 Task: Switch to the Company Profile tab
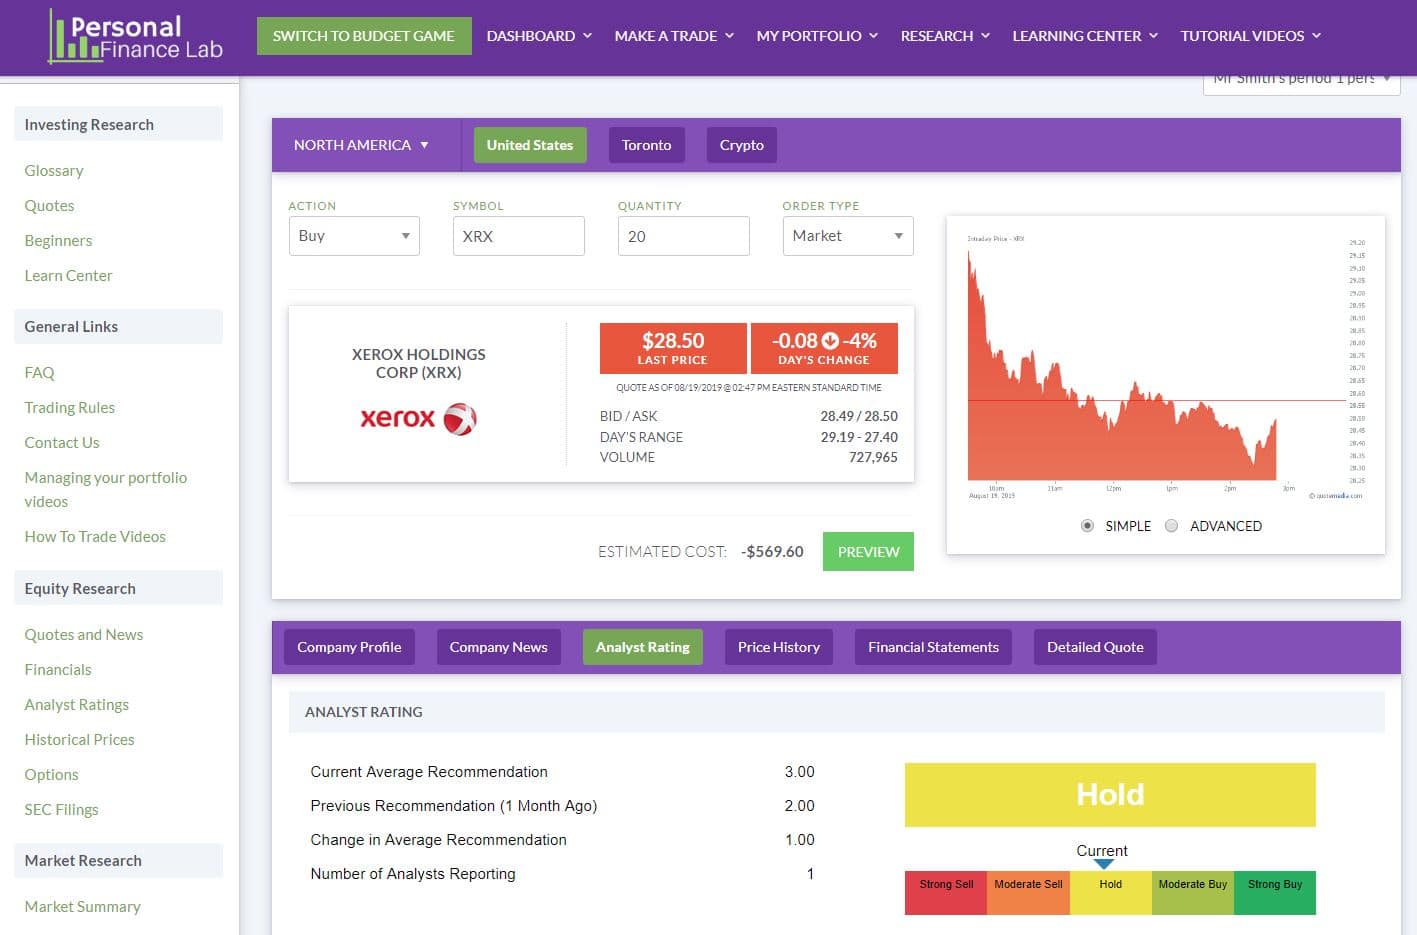349,647
